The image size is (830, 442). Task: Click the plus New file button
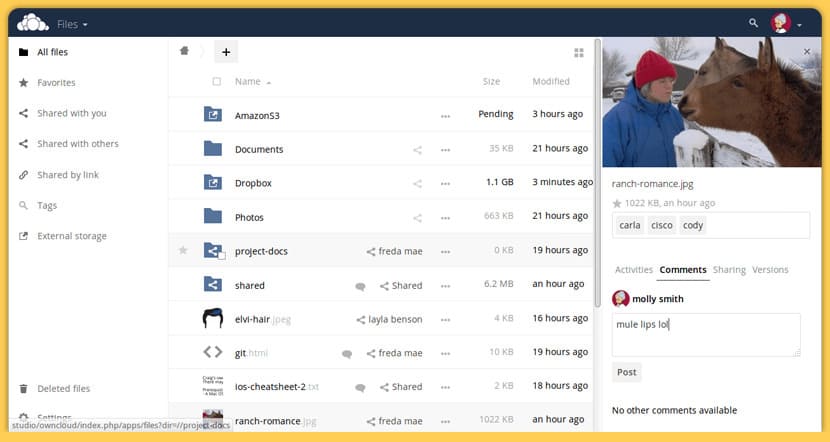(x=226, y=52)
